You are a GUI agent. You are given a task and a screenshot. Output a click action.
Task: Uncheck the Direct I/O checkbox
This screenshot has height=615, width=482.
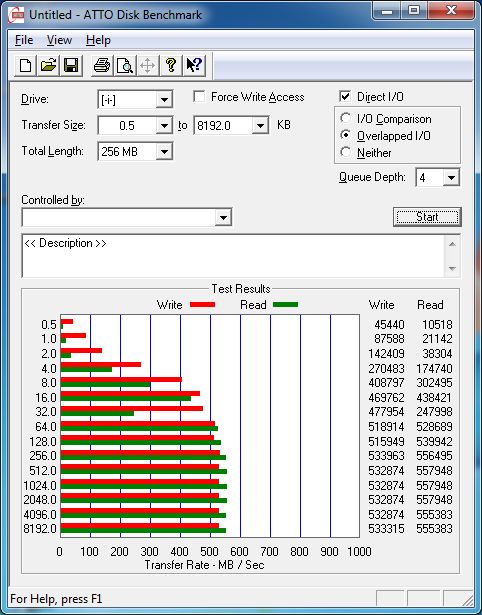pyautogui.click(x=345, y=96)
